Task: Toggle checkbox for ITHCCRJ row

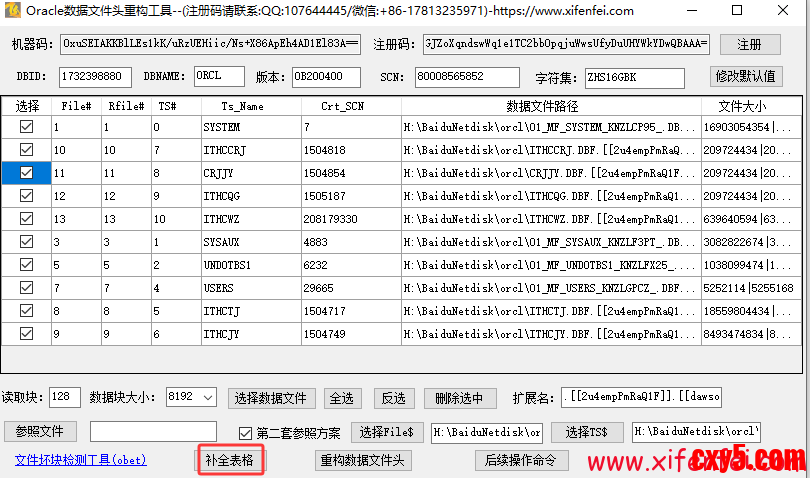Action: coord(26,150)
